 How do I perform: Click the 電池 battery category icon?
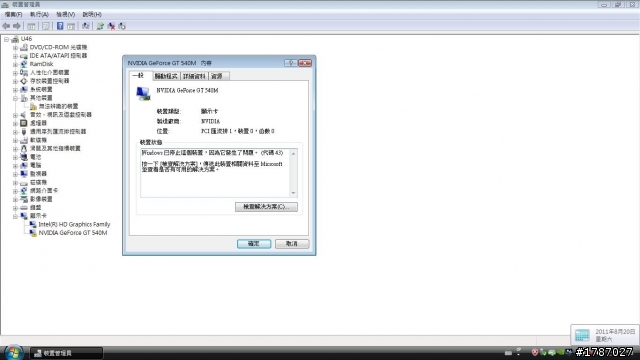[x=24, y=157]
